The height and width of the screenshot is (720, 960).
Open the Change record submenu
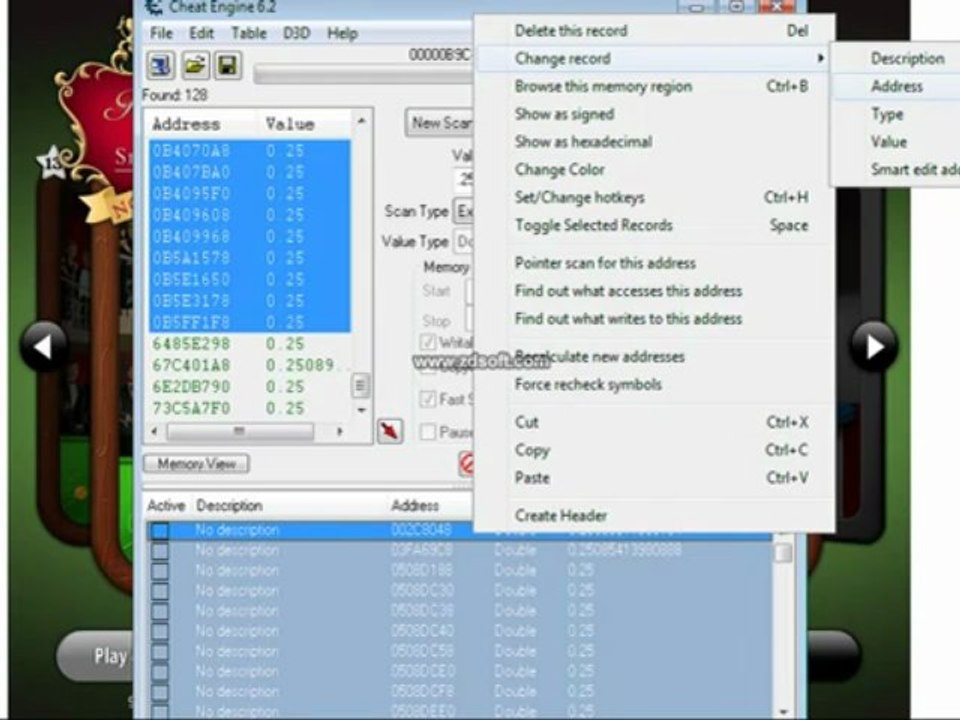(x=654, y=58)
